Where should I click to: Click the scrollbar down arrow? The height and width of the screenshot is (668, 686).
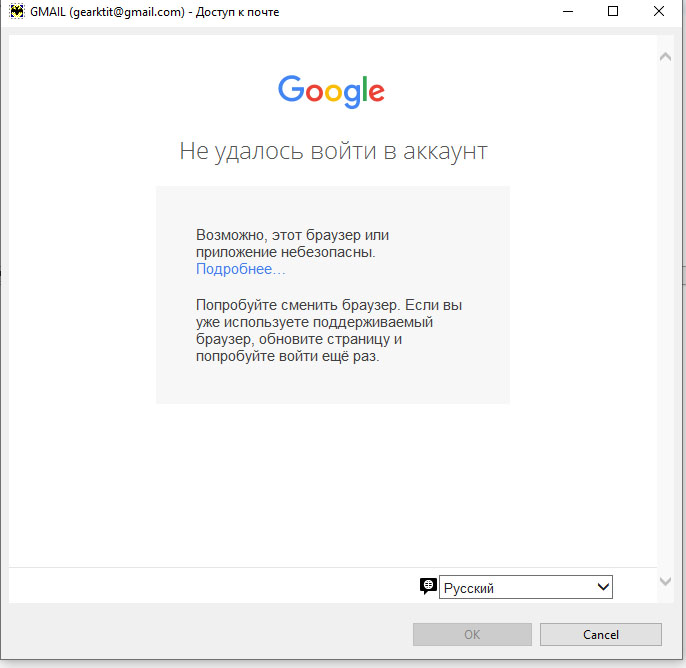pyautogui.click(x=665, y=581)
